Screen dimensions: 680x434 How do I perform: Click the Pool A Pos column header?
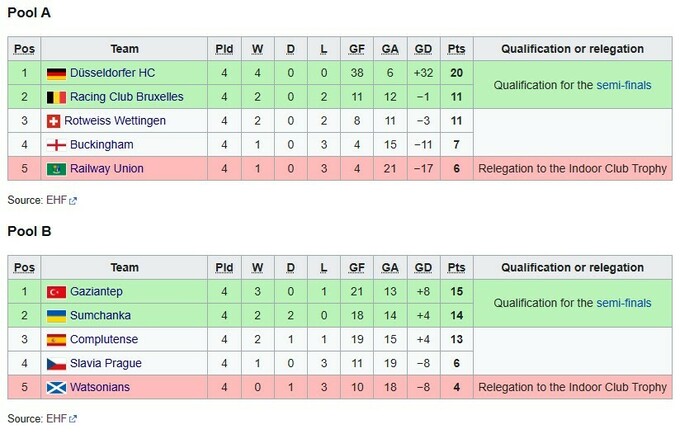(24, 49)
